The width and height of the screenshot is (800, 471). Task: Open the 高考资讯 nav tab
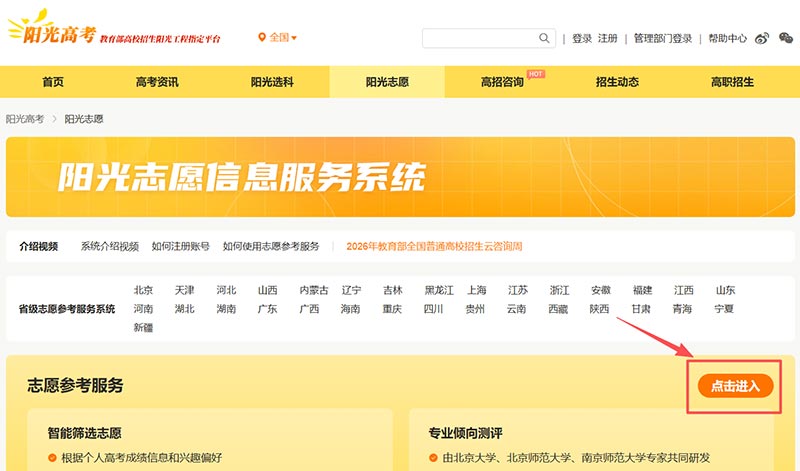coord(157,82)
